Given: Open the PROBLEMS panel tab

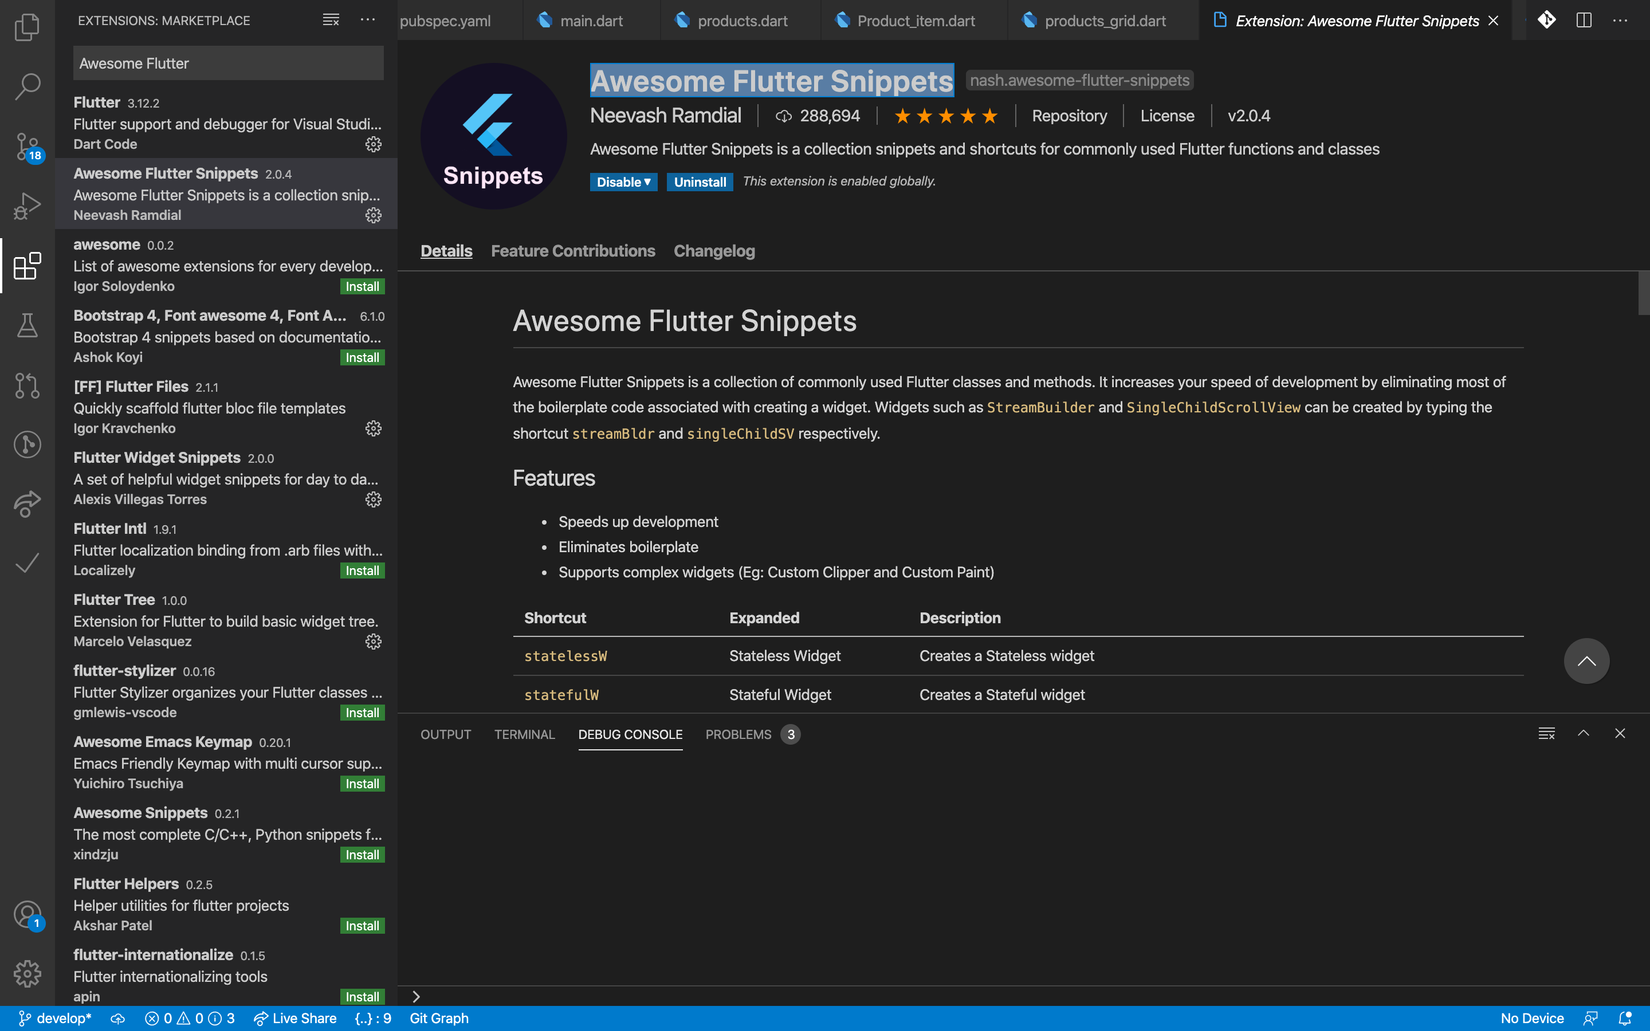Looking at the screenshot, I should tap(752, 734).
